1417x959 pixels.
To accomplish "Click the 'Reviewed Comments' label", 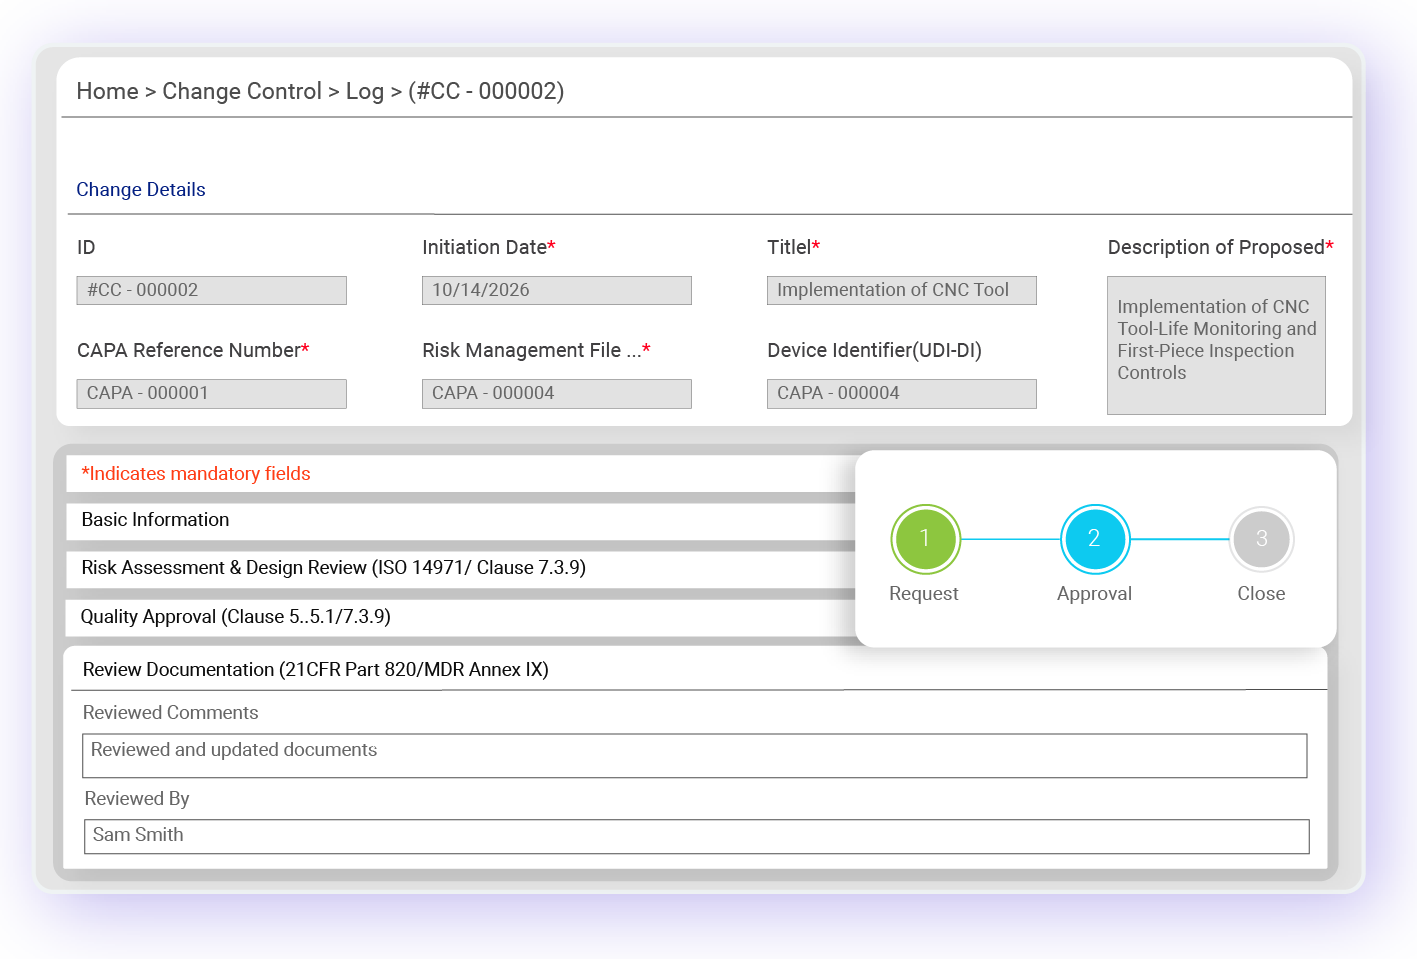I will (x=171, y=713).
